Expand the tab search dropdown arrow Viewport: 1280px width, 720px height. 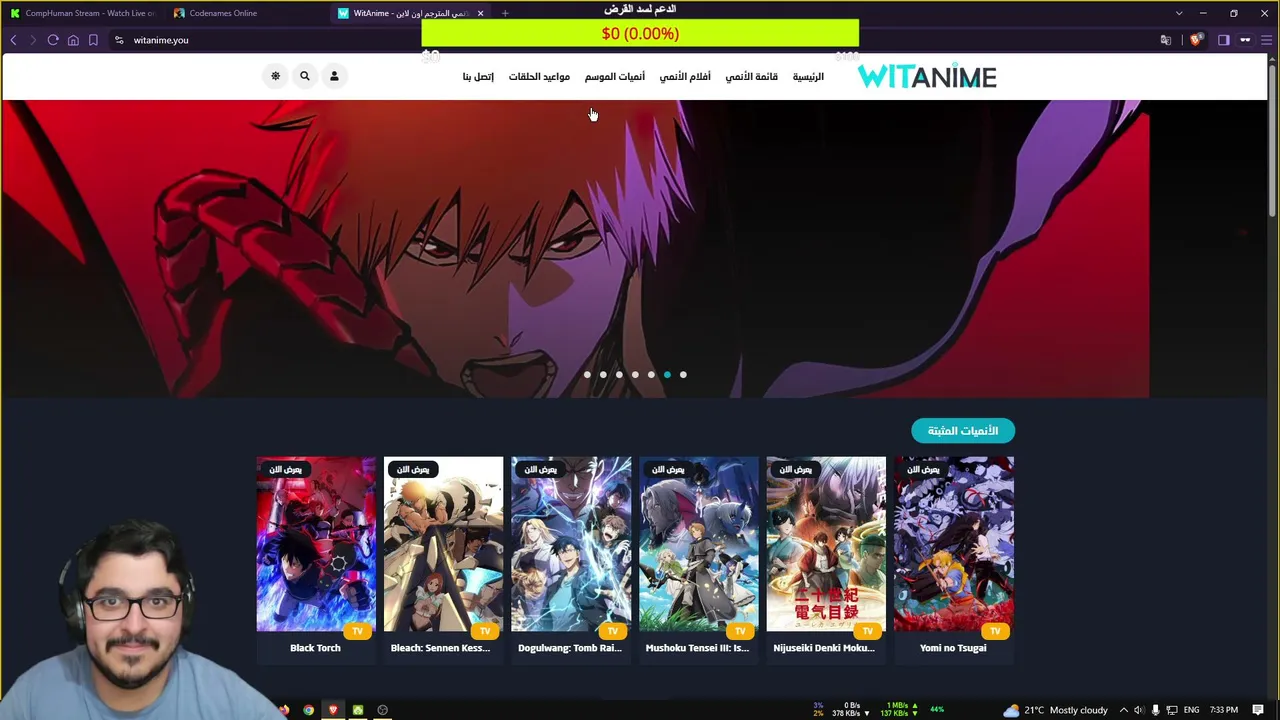[x=1179, y=13]
